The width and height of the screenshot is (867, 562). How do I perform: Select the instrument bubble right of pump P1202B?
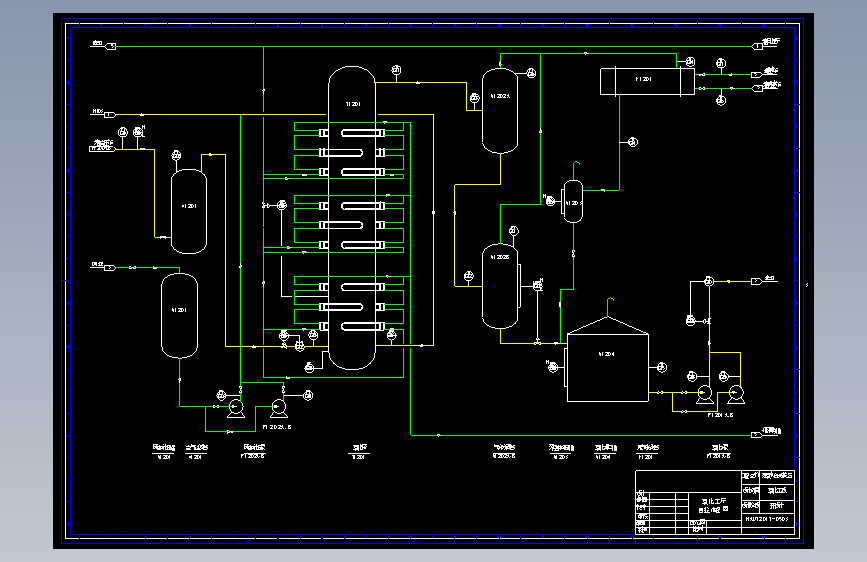[x=309, y=395]
